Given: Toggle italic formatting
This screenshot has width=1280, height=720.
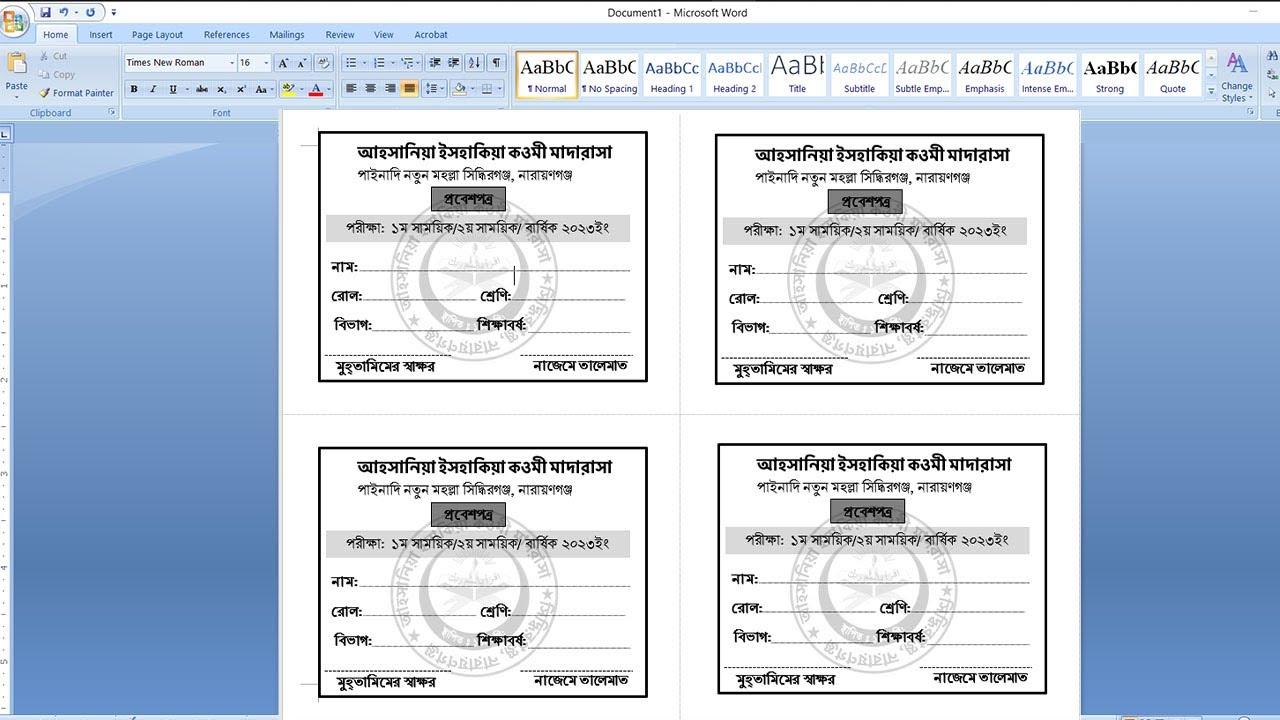Looking at the screenshot, I should [153, 90].
